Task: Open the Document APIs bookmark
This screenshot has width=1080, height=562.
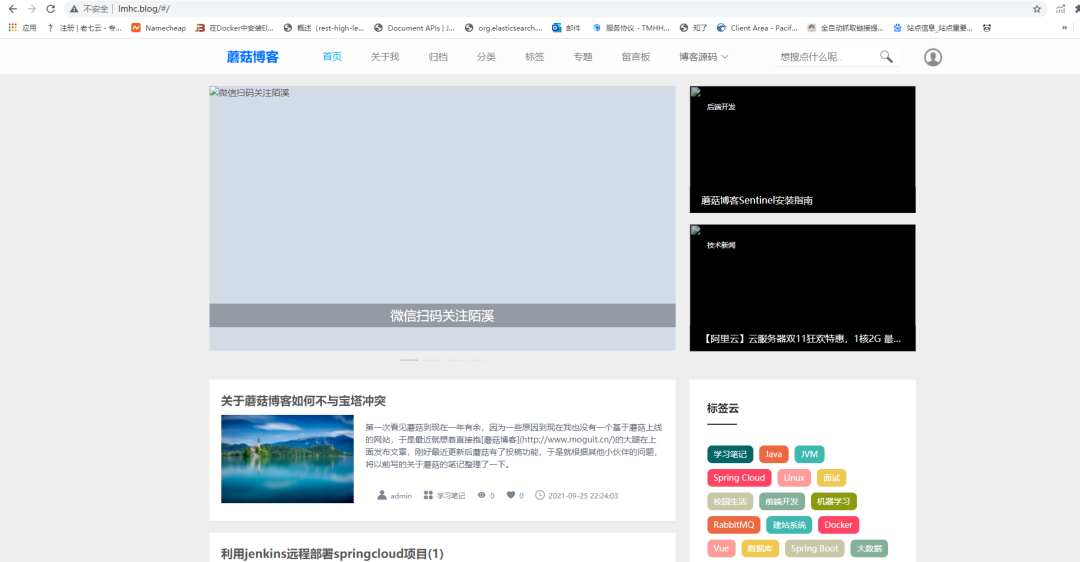Action: tap(414, 28)
